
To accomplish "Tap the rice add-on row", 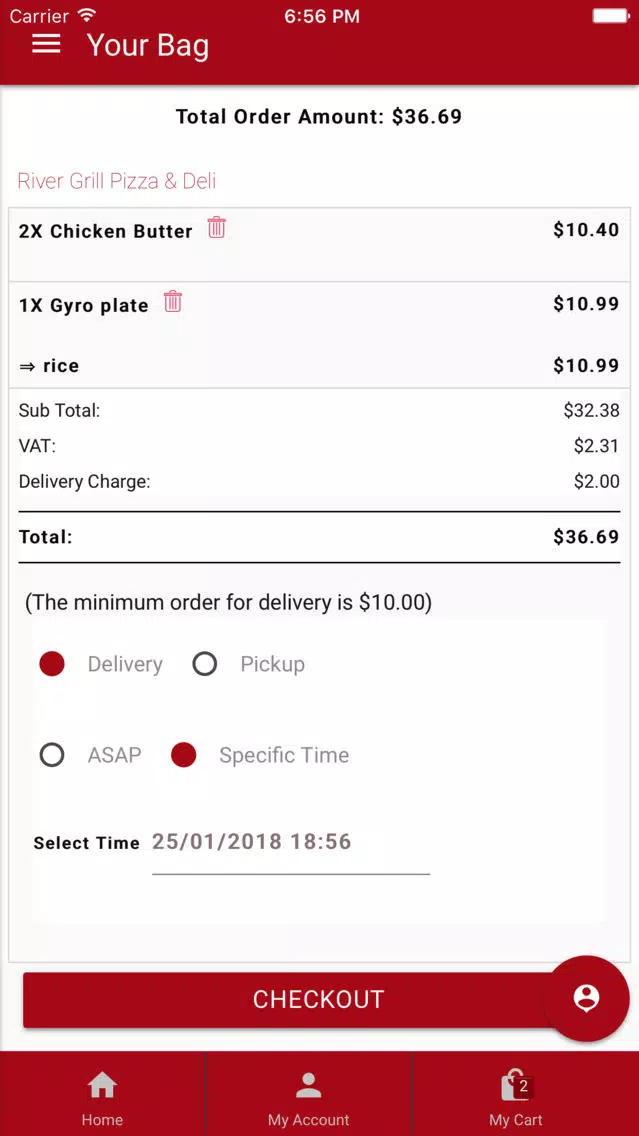I will (320, 366).
